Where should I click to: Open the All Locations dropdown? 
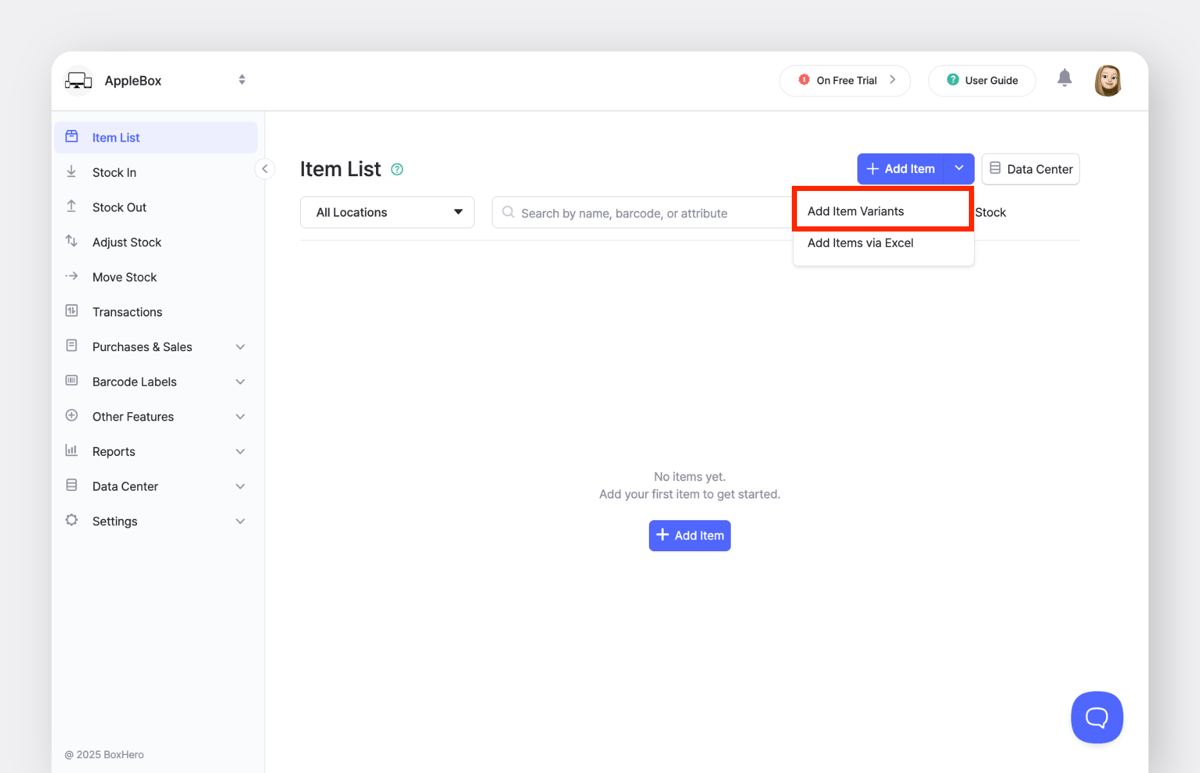click(387, 212)
